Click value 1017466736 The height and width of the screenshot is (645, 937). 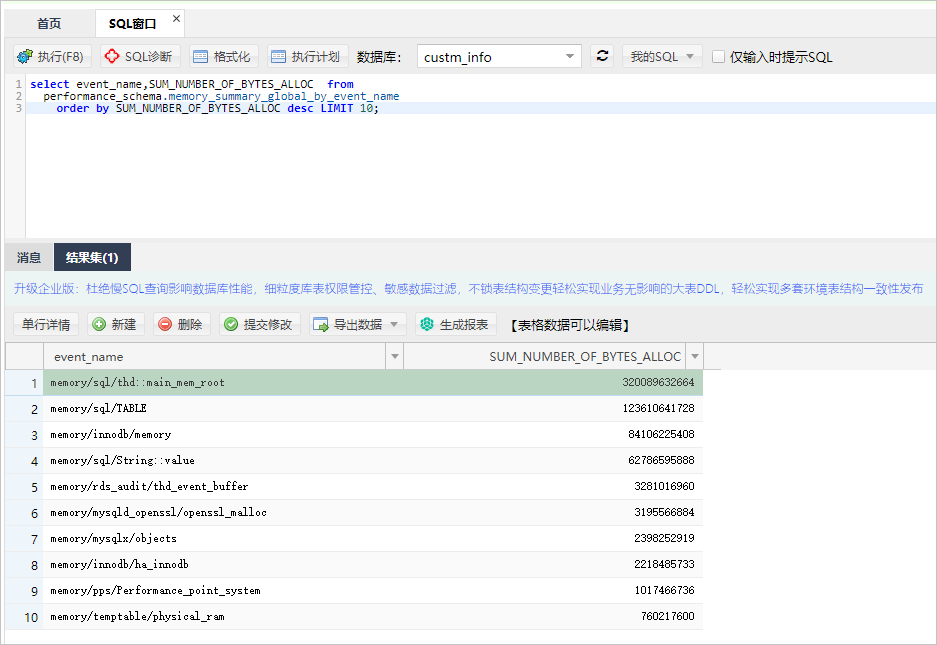[664, 591]
